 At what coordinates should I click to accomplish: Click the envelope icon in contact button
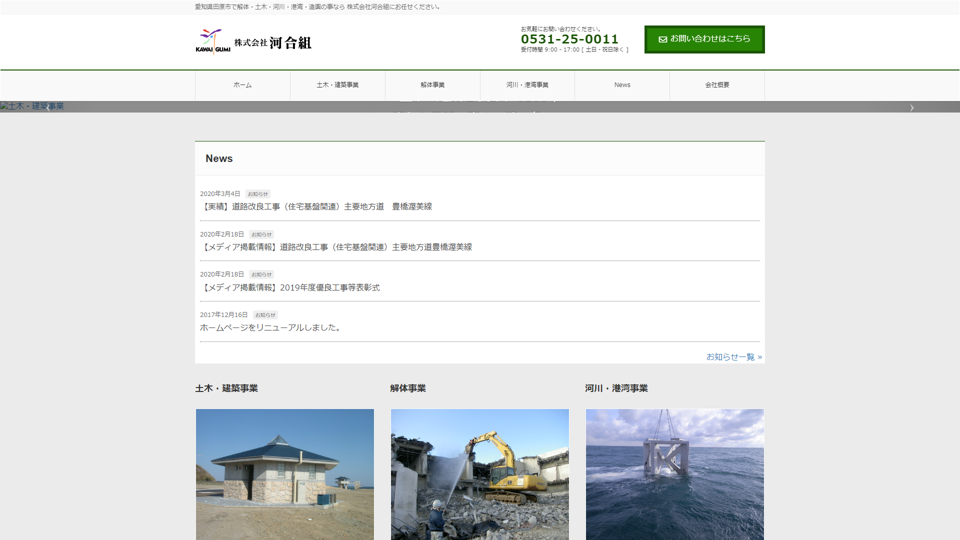click(662, 40)
